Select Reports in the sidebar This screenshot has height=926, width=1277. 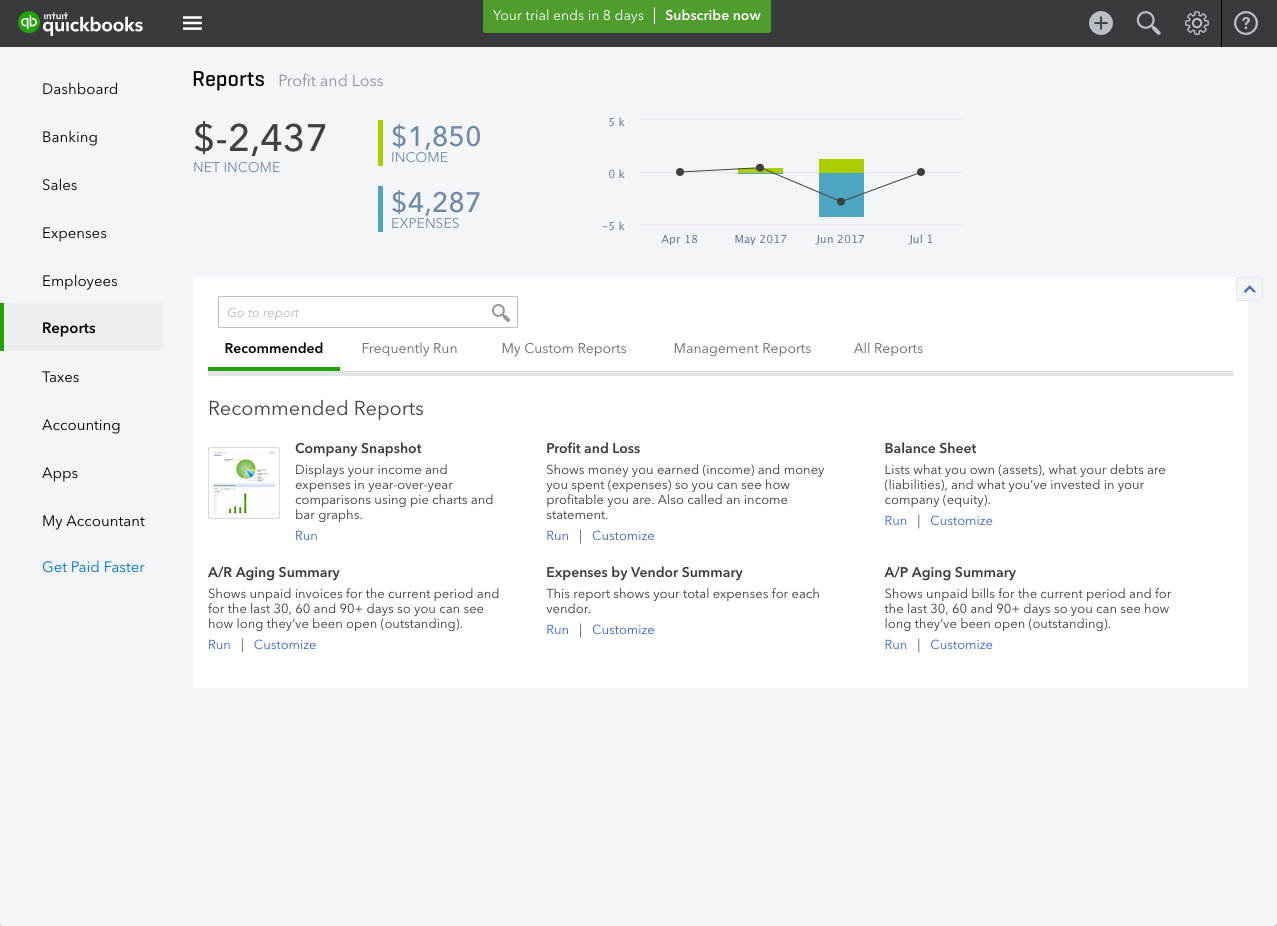pyautogui.click(x=82, y=328)
